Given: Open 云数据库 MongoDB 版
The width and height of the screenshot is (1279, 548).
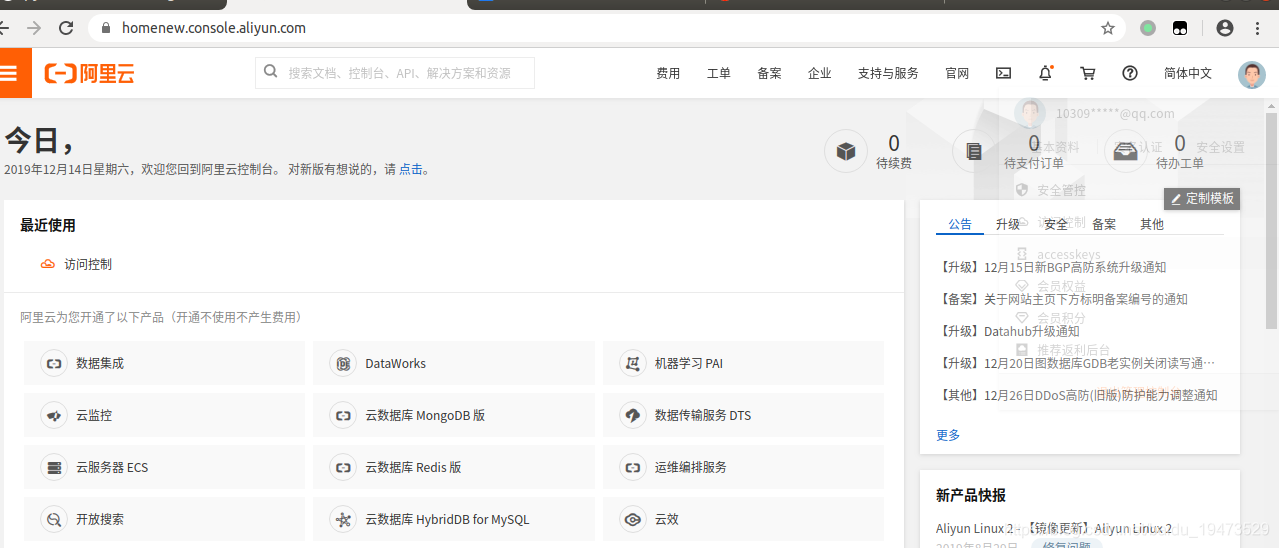Looking at the screenshot, I should (454, 415).
